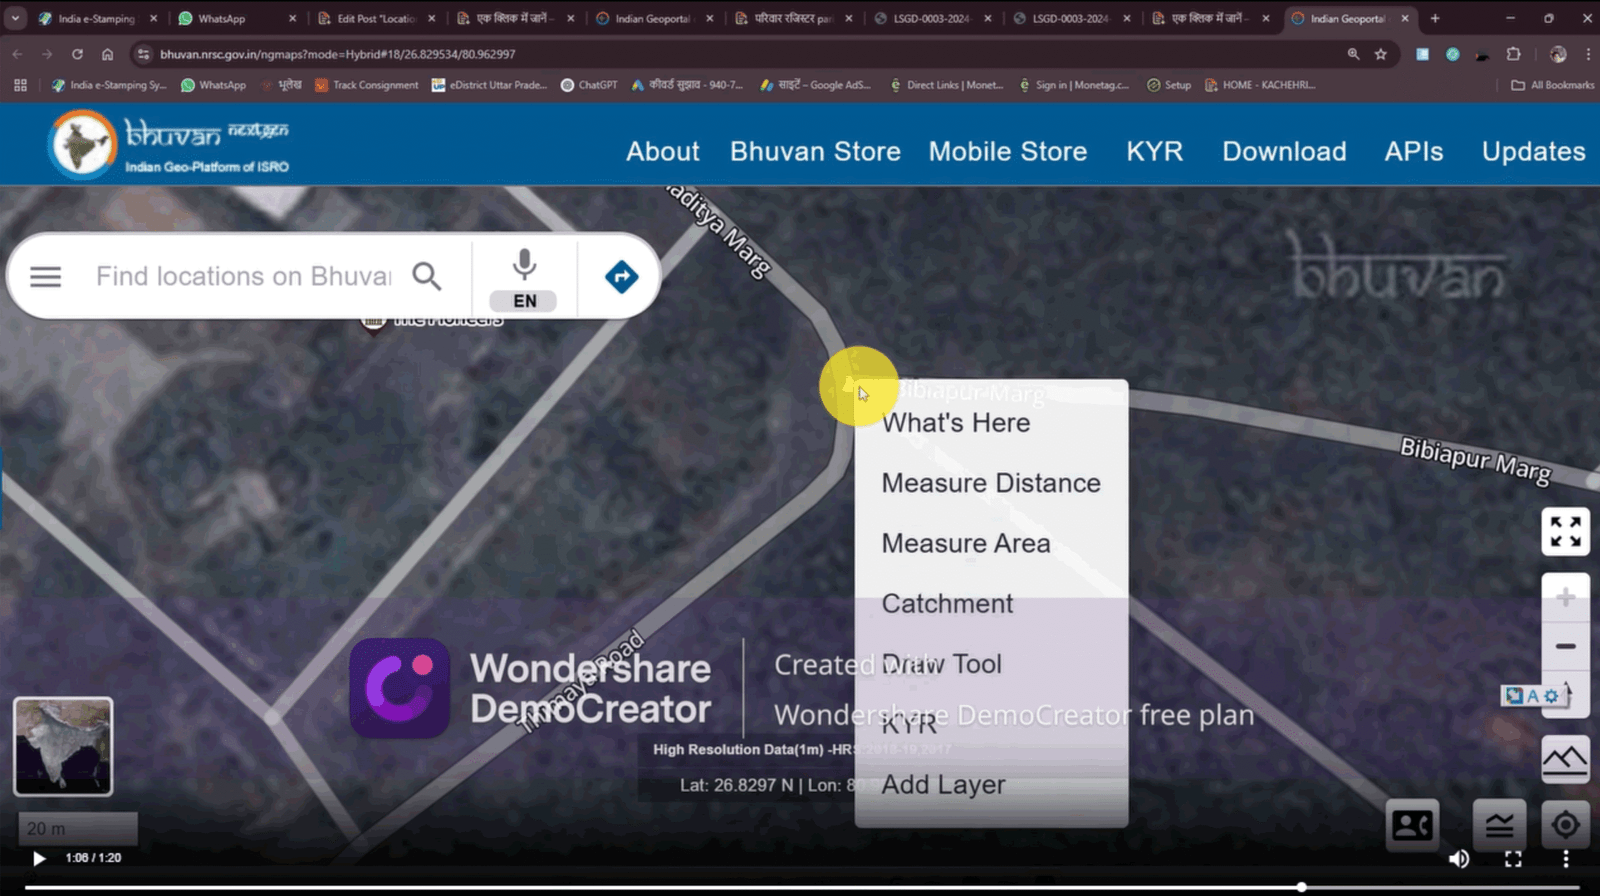The height and width of the screenshot is (896, 1600).
Task: Open the APIs header link
Action: [1414, 152]
